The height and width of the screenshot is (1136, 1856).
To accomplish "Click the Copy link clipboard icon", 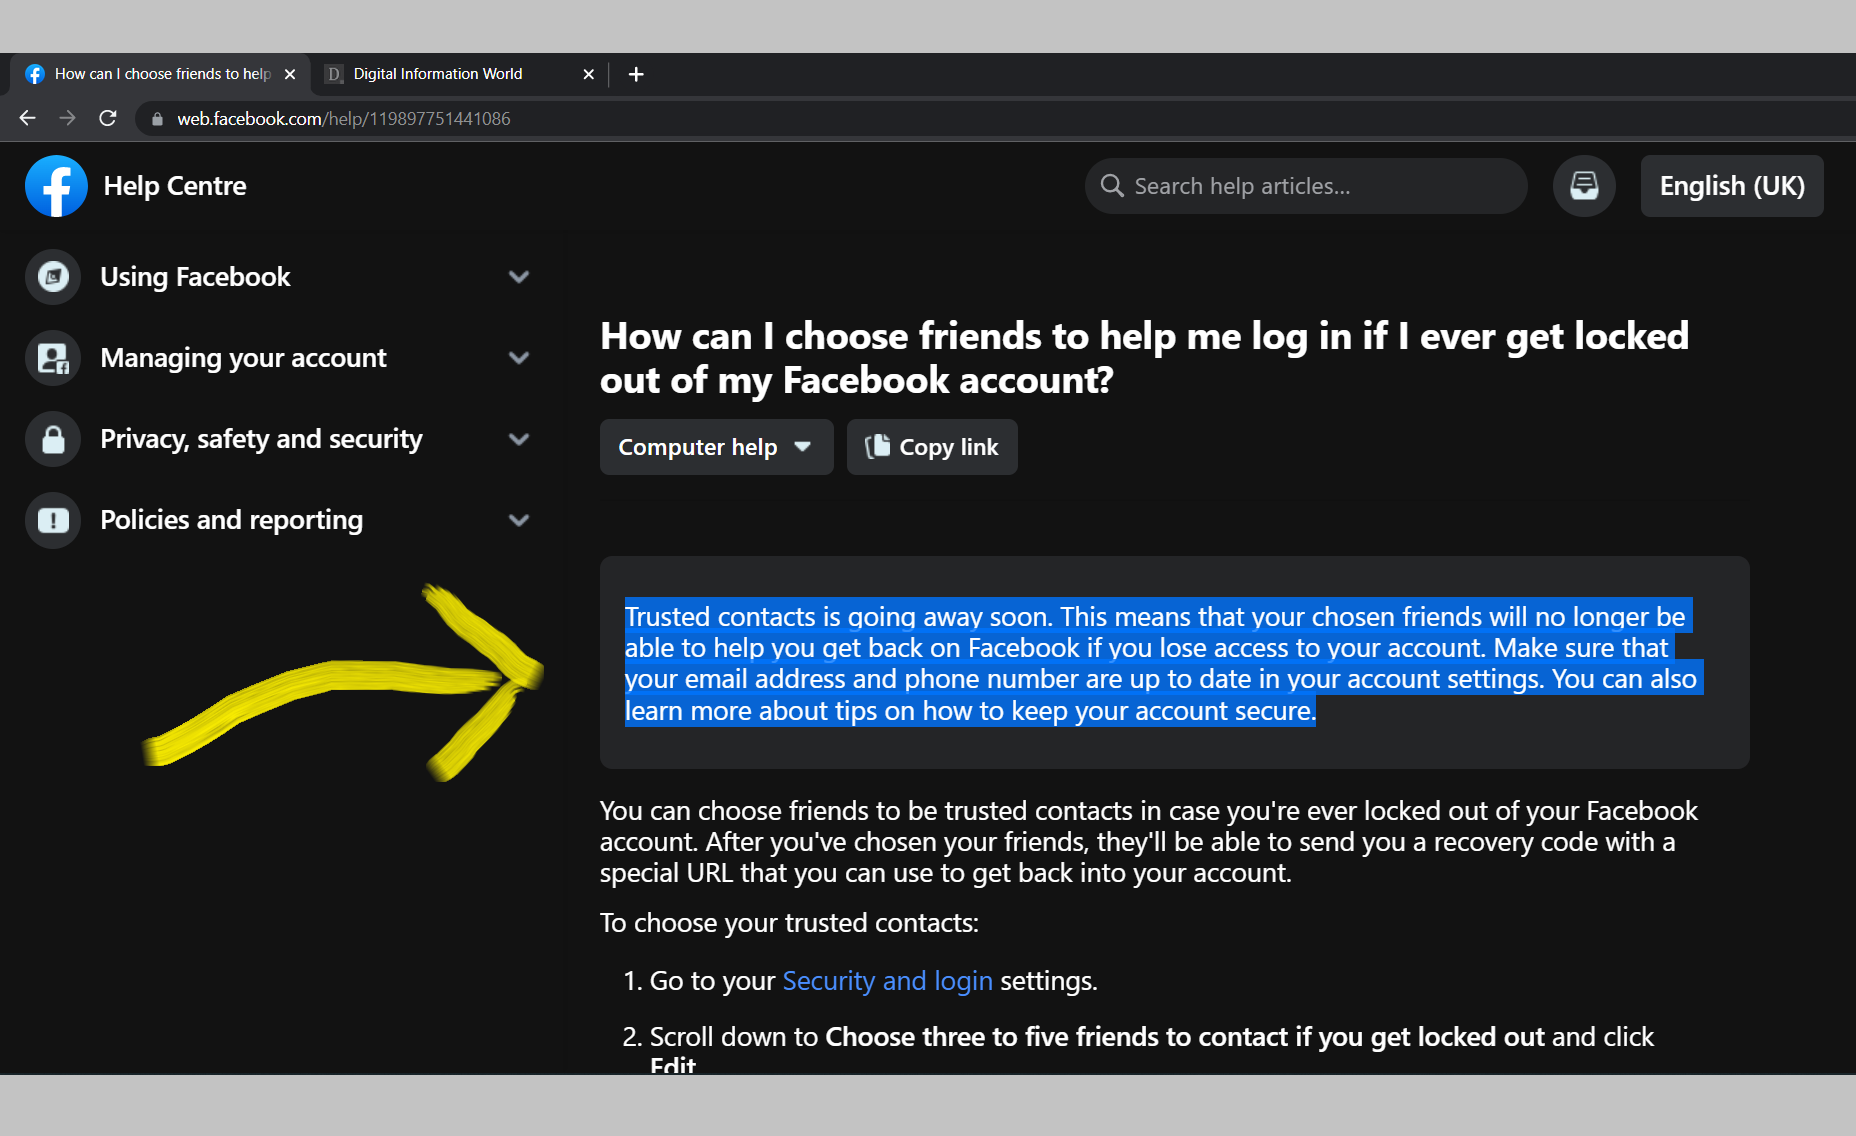I will click(877, 446).
